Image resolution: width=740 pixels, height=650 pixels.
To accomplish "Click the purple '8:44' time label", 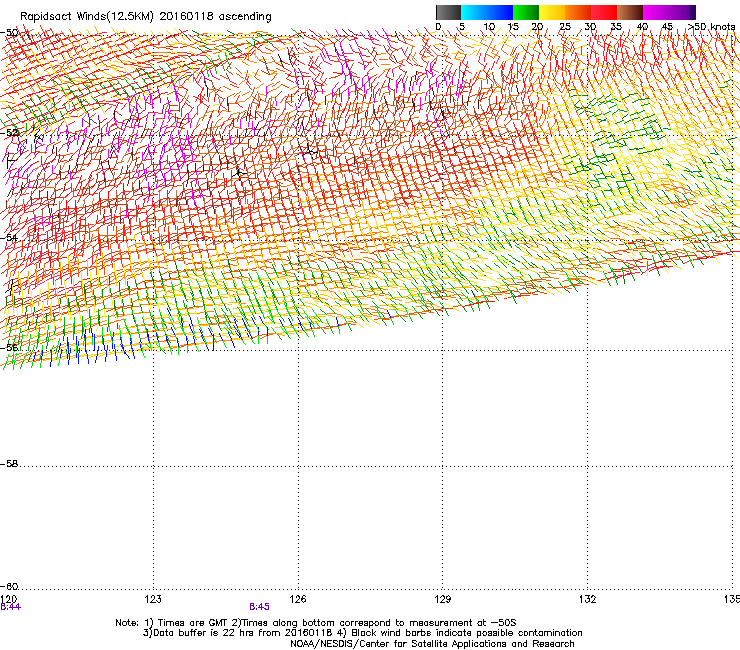I will [x=10, y=607].
